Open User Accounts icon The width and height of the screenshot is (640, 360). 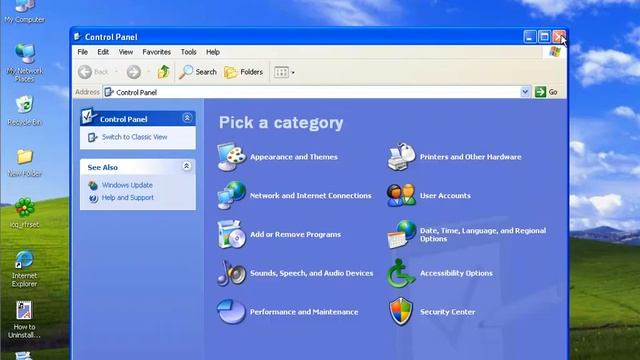point(401,196)
